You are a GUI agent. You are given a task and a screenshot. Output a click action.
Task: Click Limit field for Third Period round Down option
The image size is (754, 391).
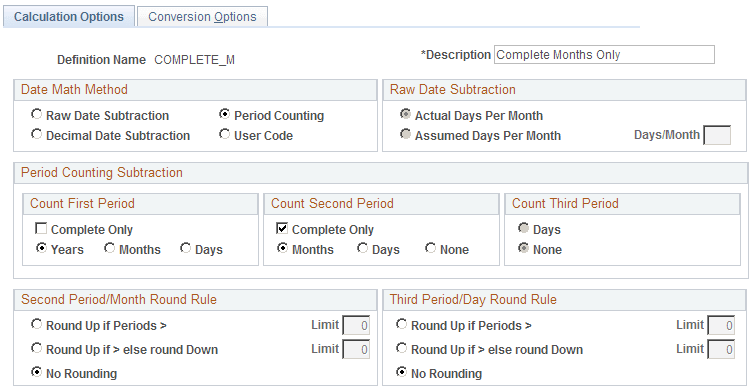tap(721, 350)
